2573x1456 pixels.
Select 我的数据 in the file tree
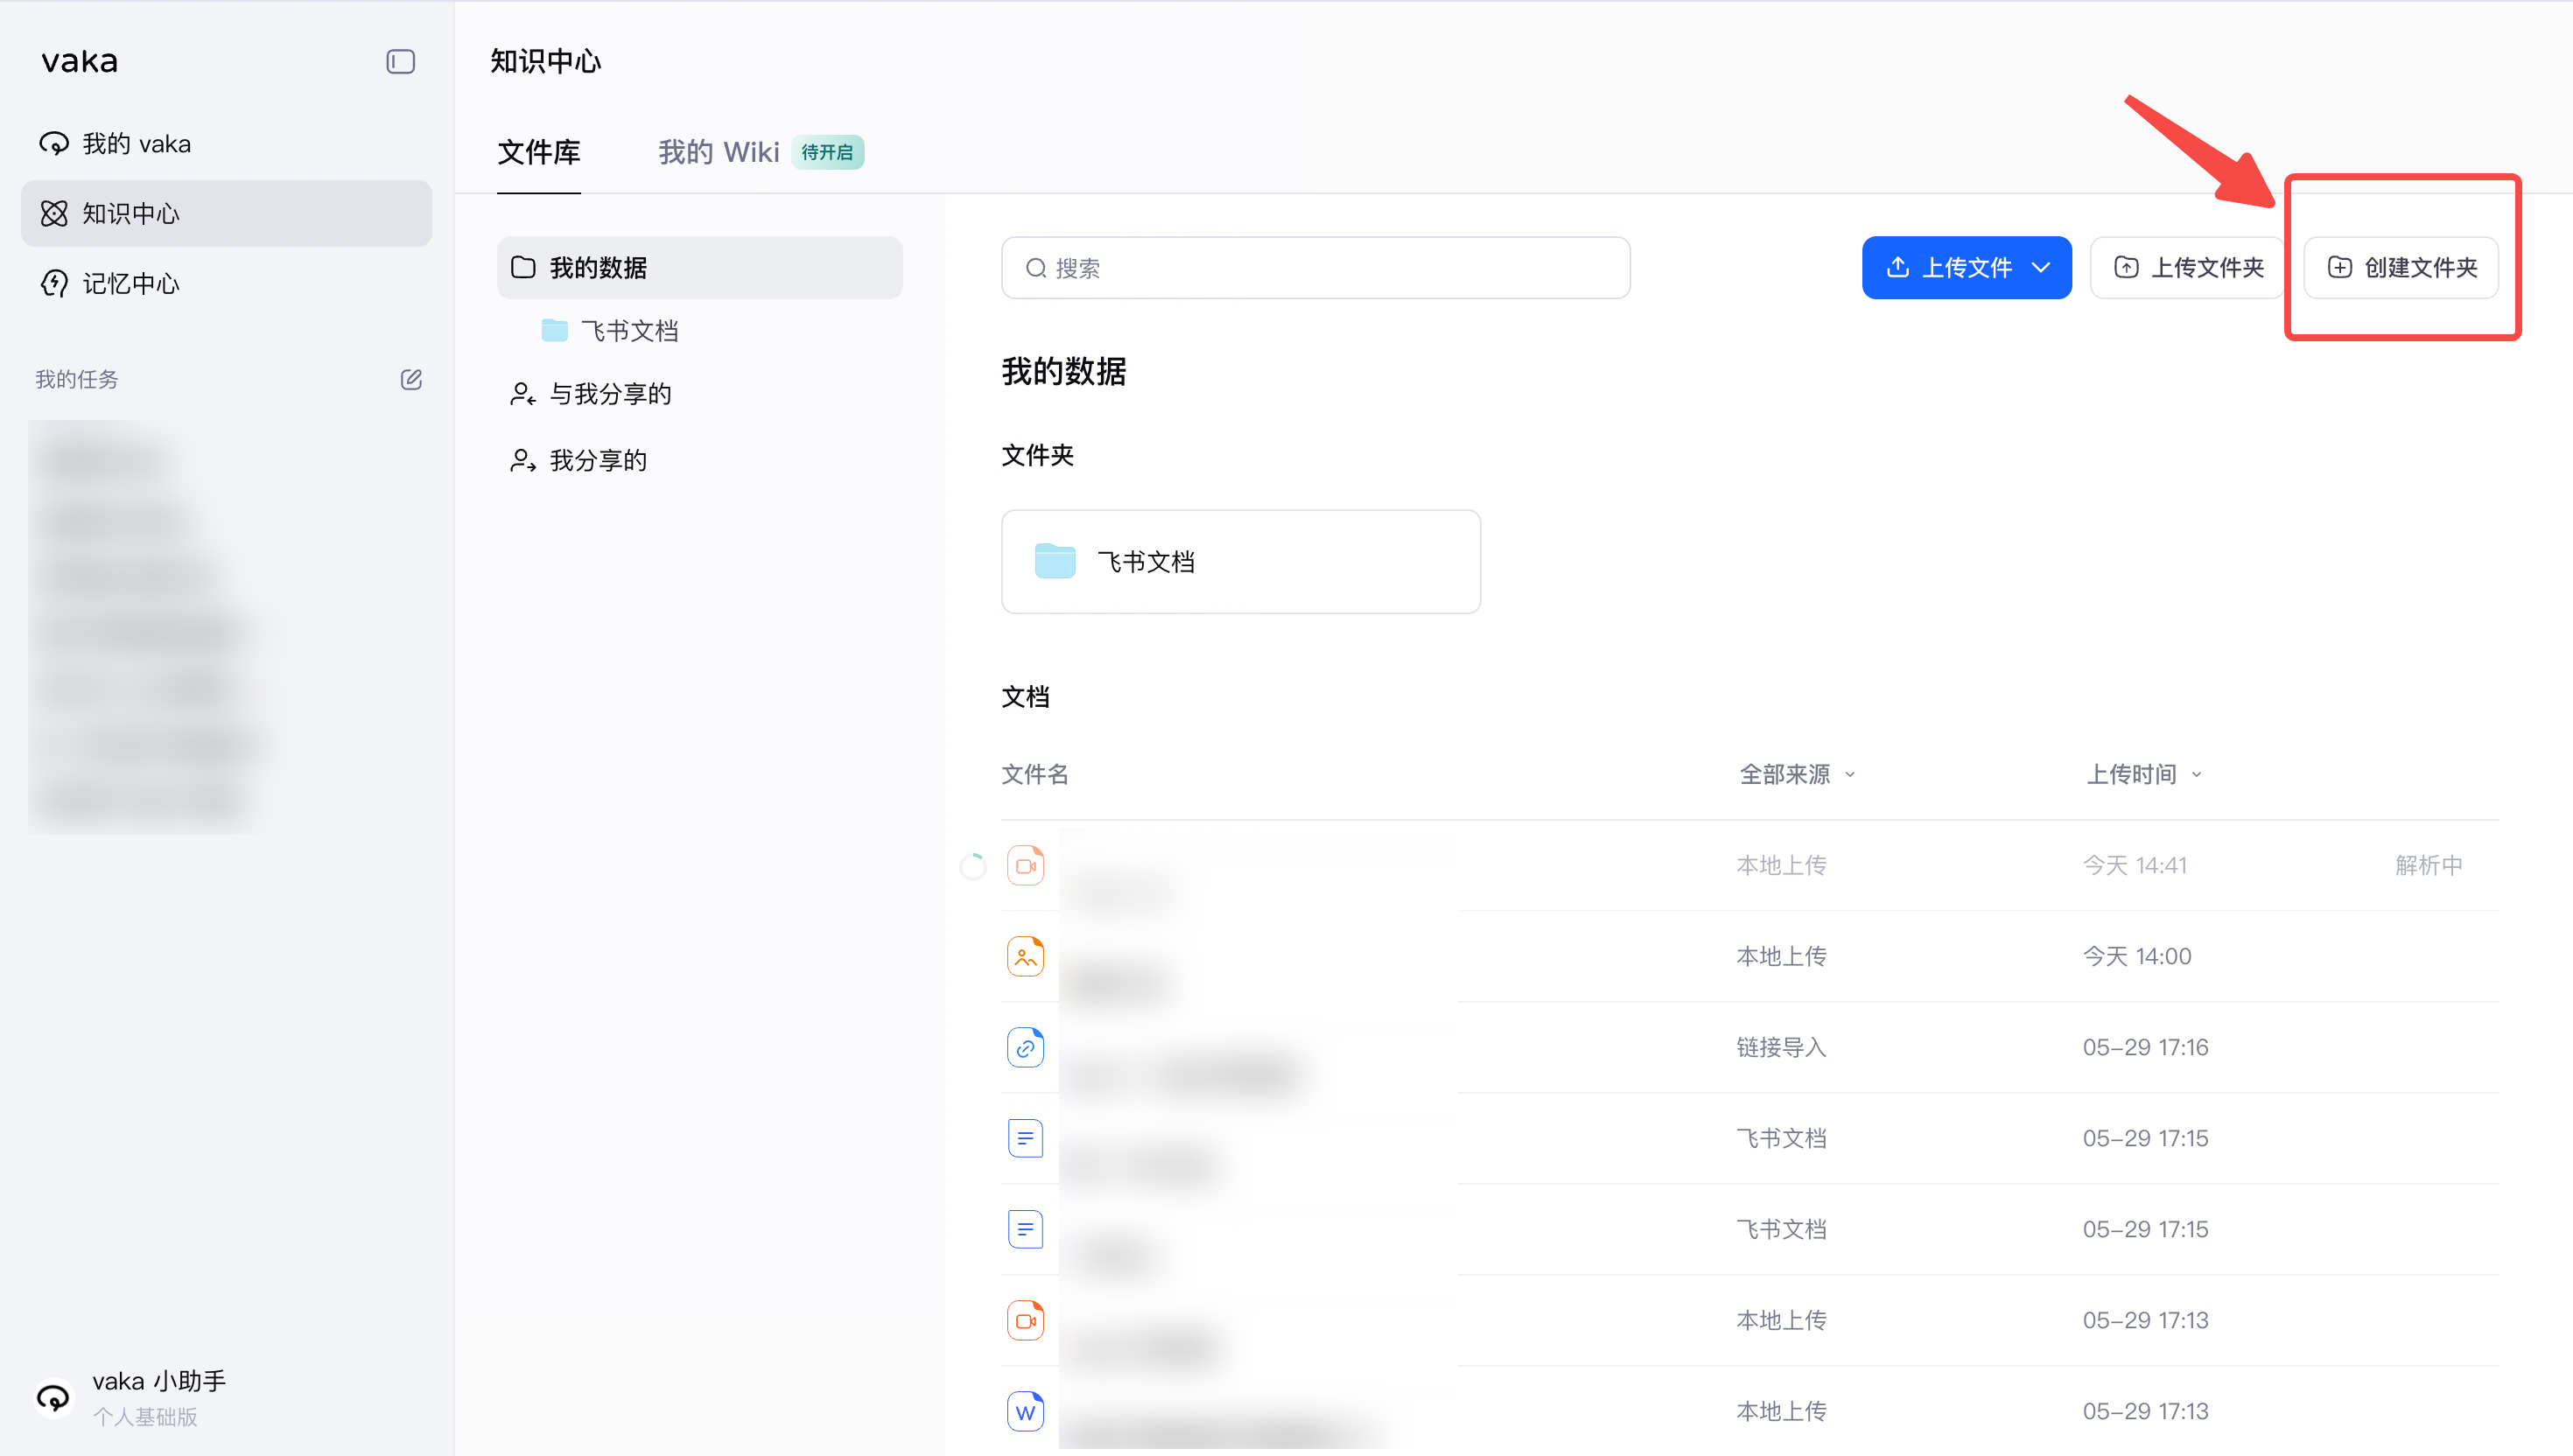pyautogui.click(x=699, y=267)
